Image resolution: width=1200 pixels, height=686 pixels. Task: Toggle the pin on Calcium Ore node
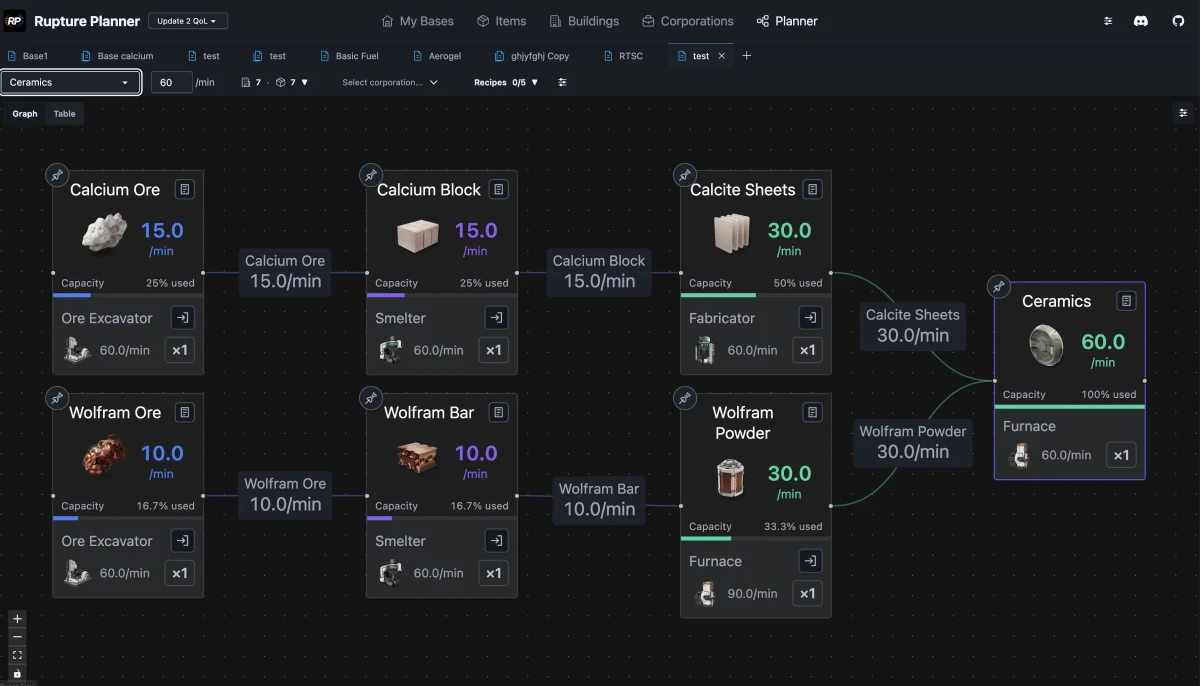(x=57, y=175)
